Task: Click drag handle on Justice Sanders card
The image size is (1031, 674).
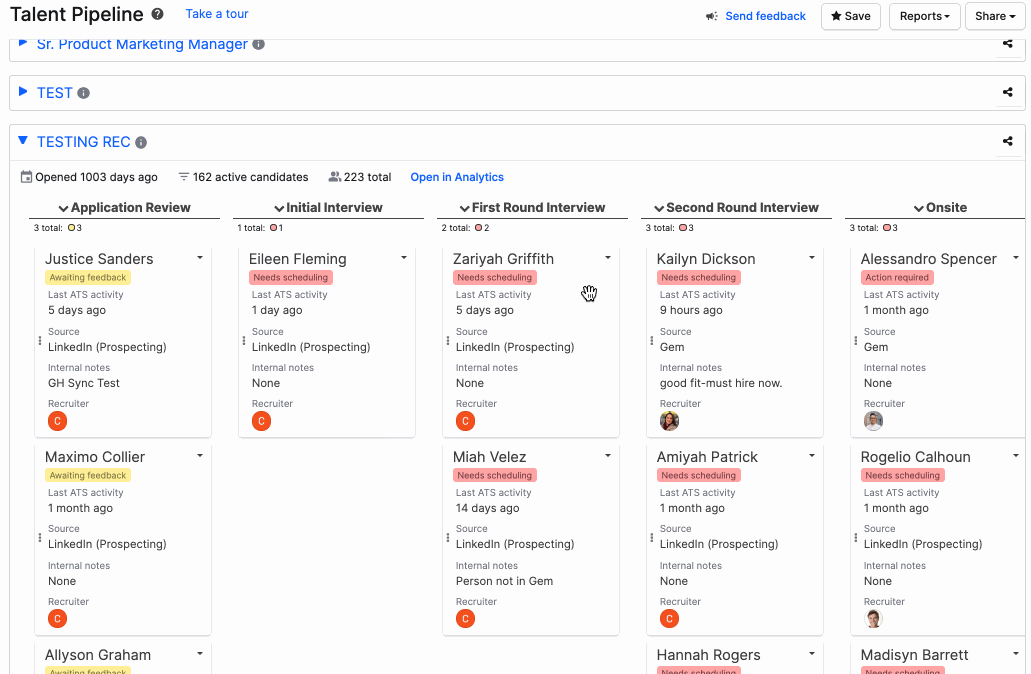Action: [40, 341]
